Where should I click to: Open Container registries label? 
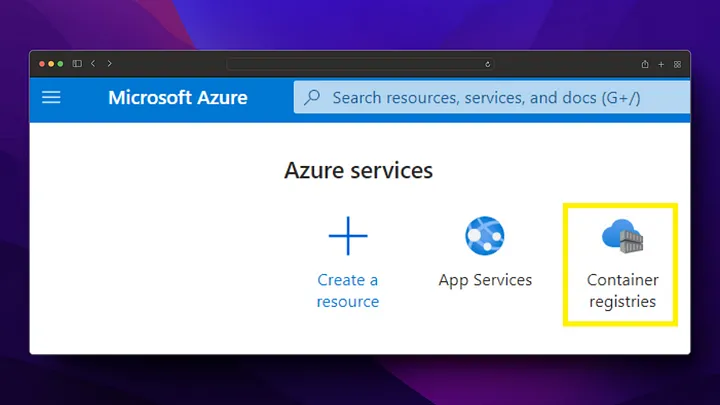tap(623, 291)
